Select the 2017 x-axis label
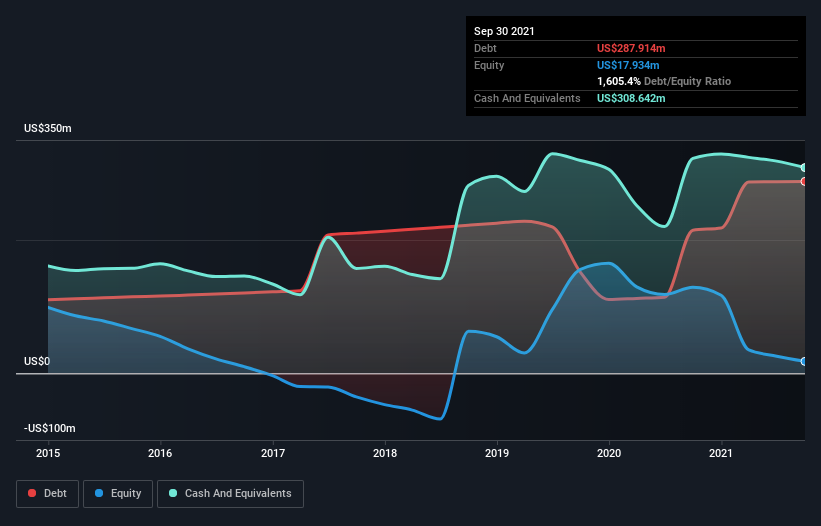Image resolution: width=821 pixels, height=526 pixels. [x=273, y=453]
